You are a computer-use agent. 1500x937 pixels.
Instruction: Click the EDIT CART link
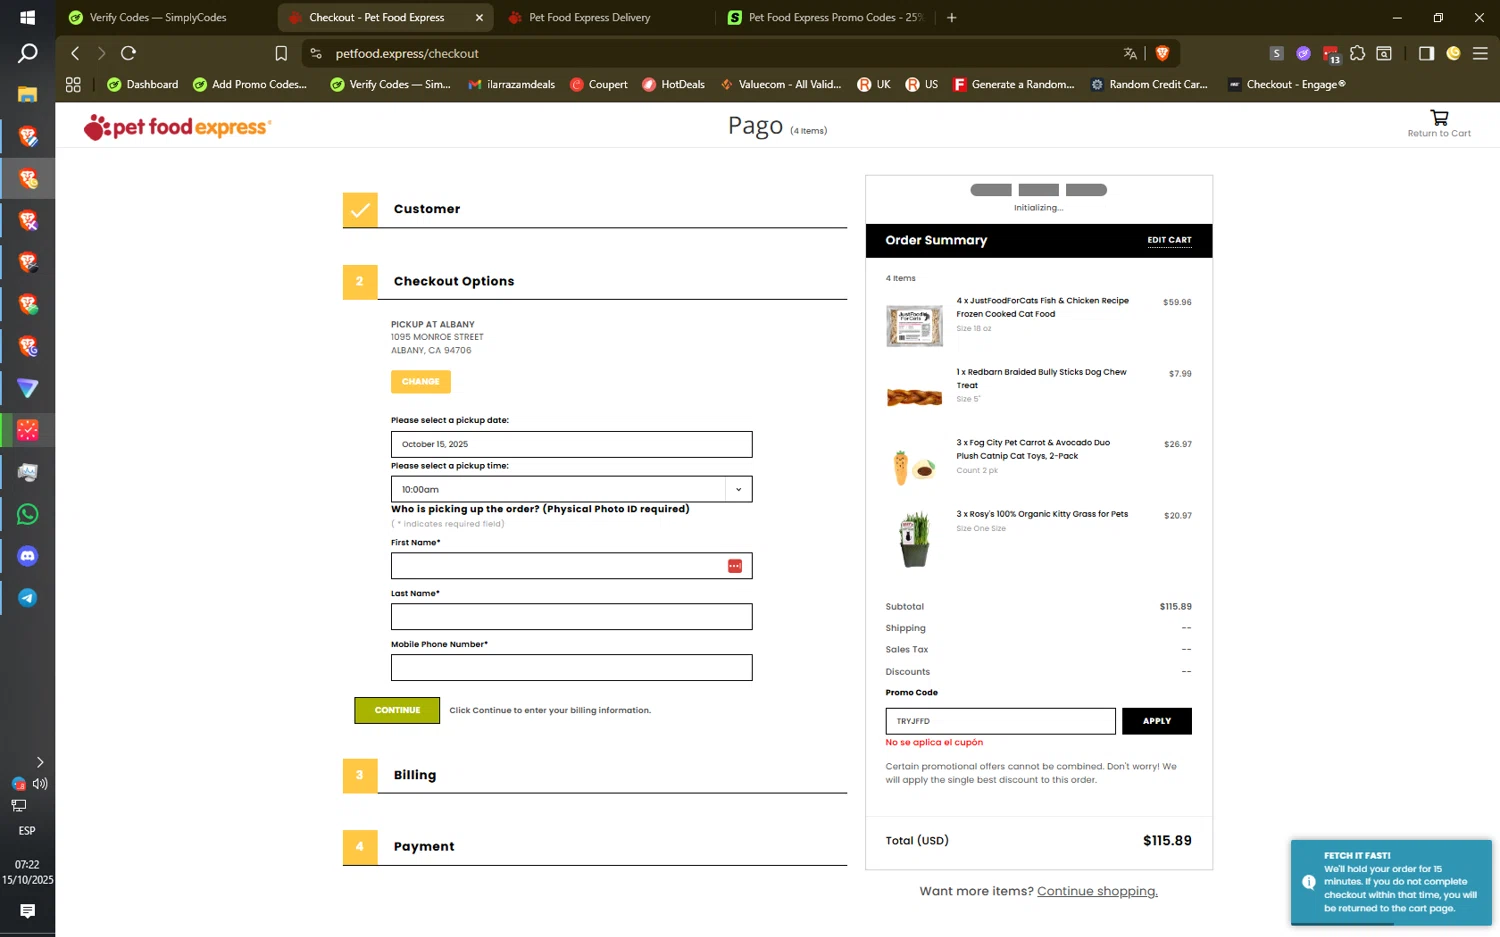pos(1169,240)
